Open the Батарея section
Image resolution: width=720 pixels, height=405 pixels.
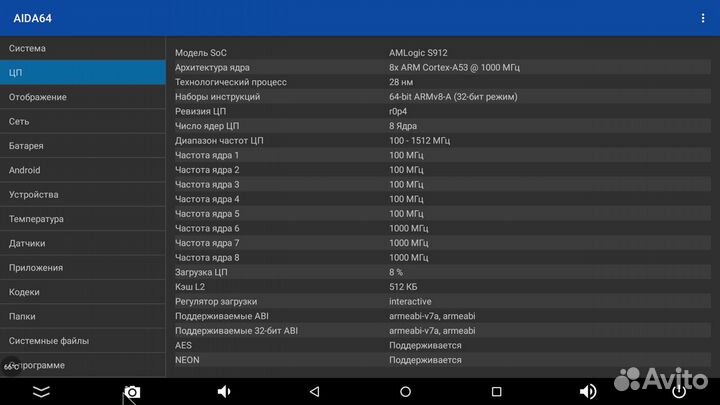pos(83,146)
